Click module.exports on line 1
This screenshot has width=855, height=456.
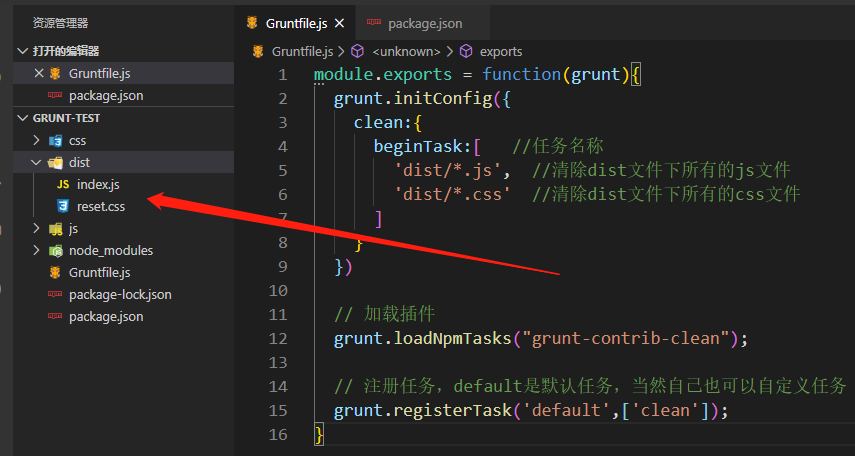point(383,74)
